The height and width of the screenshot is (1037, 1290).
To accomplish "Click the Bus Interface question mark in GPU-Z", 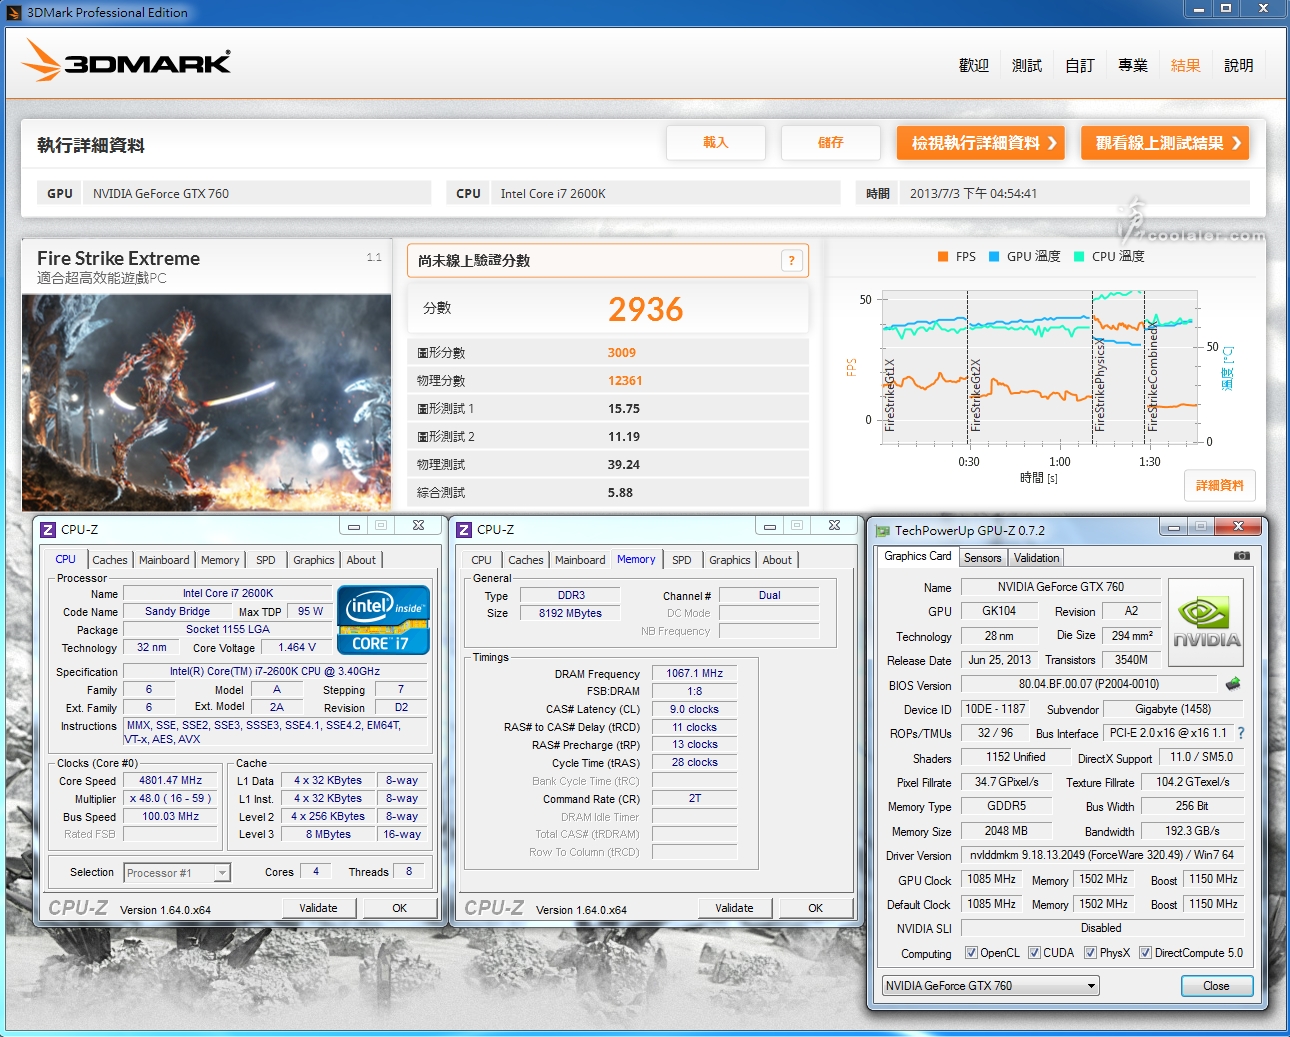I will (1241, 733).
